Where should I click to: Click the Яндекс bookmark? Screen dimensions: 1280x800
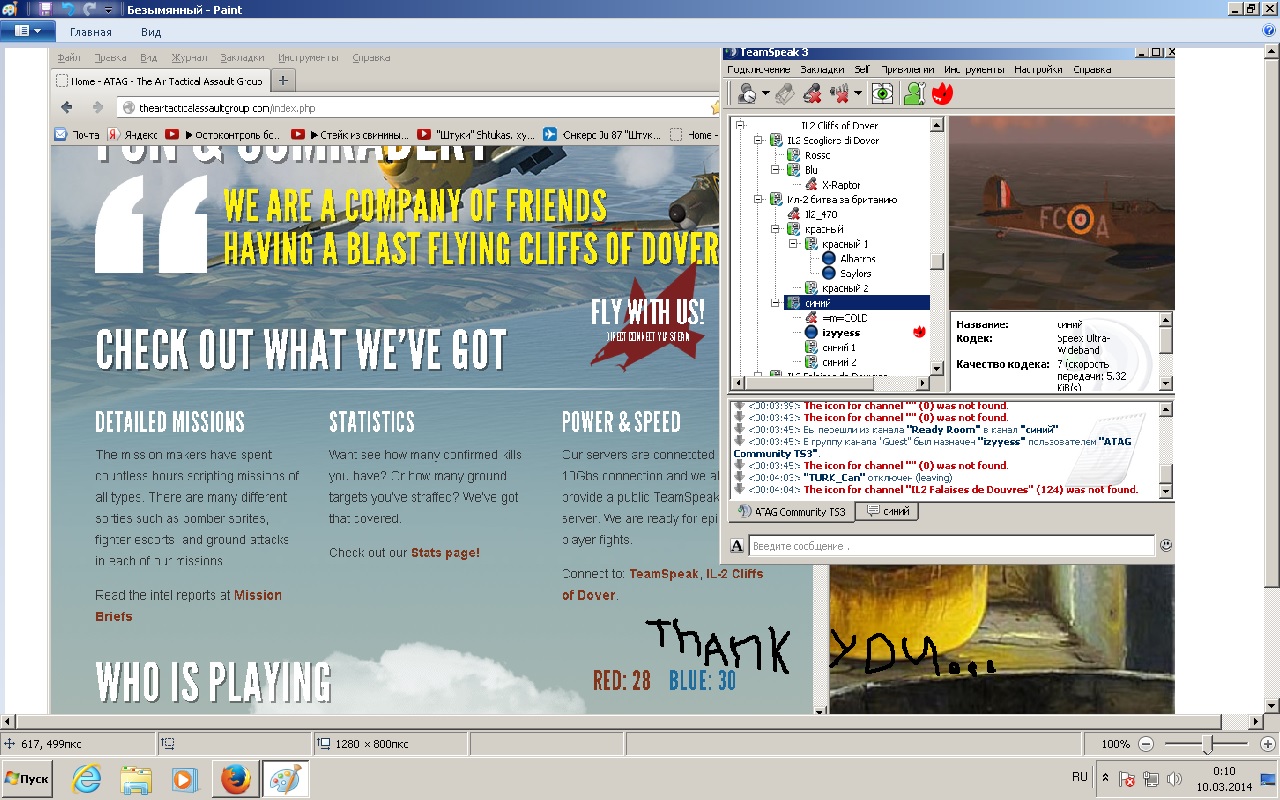[133, 134]
